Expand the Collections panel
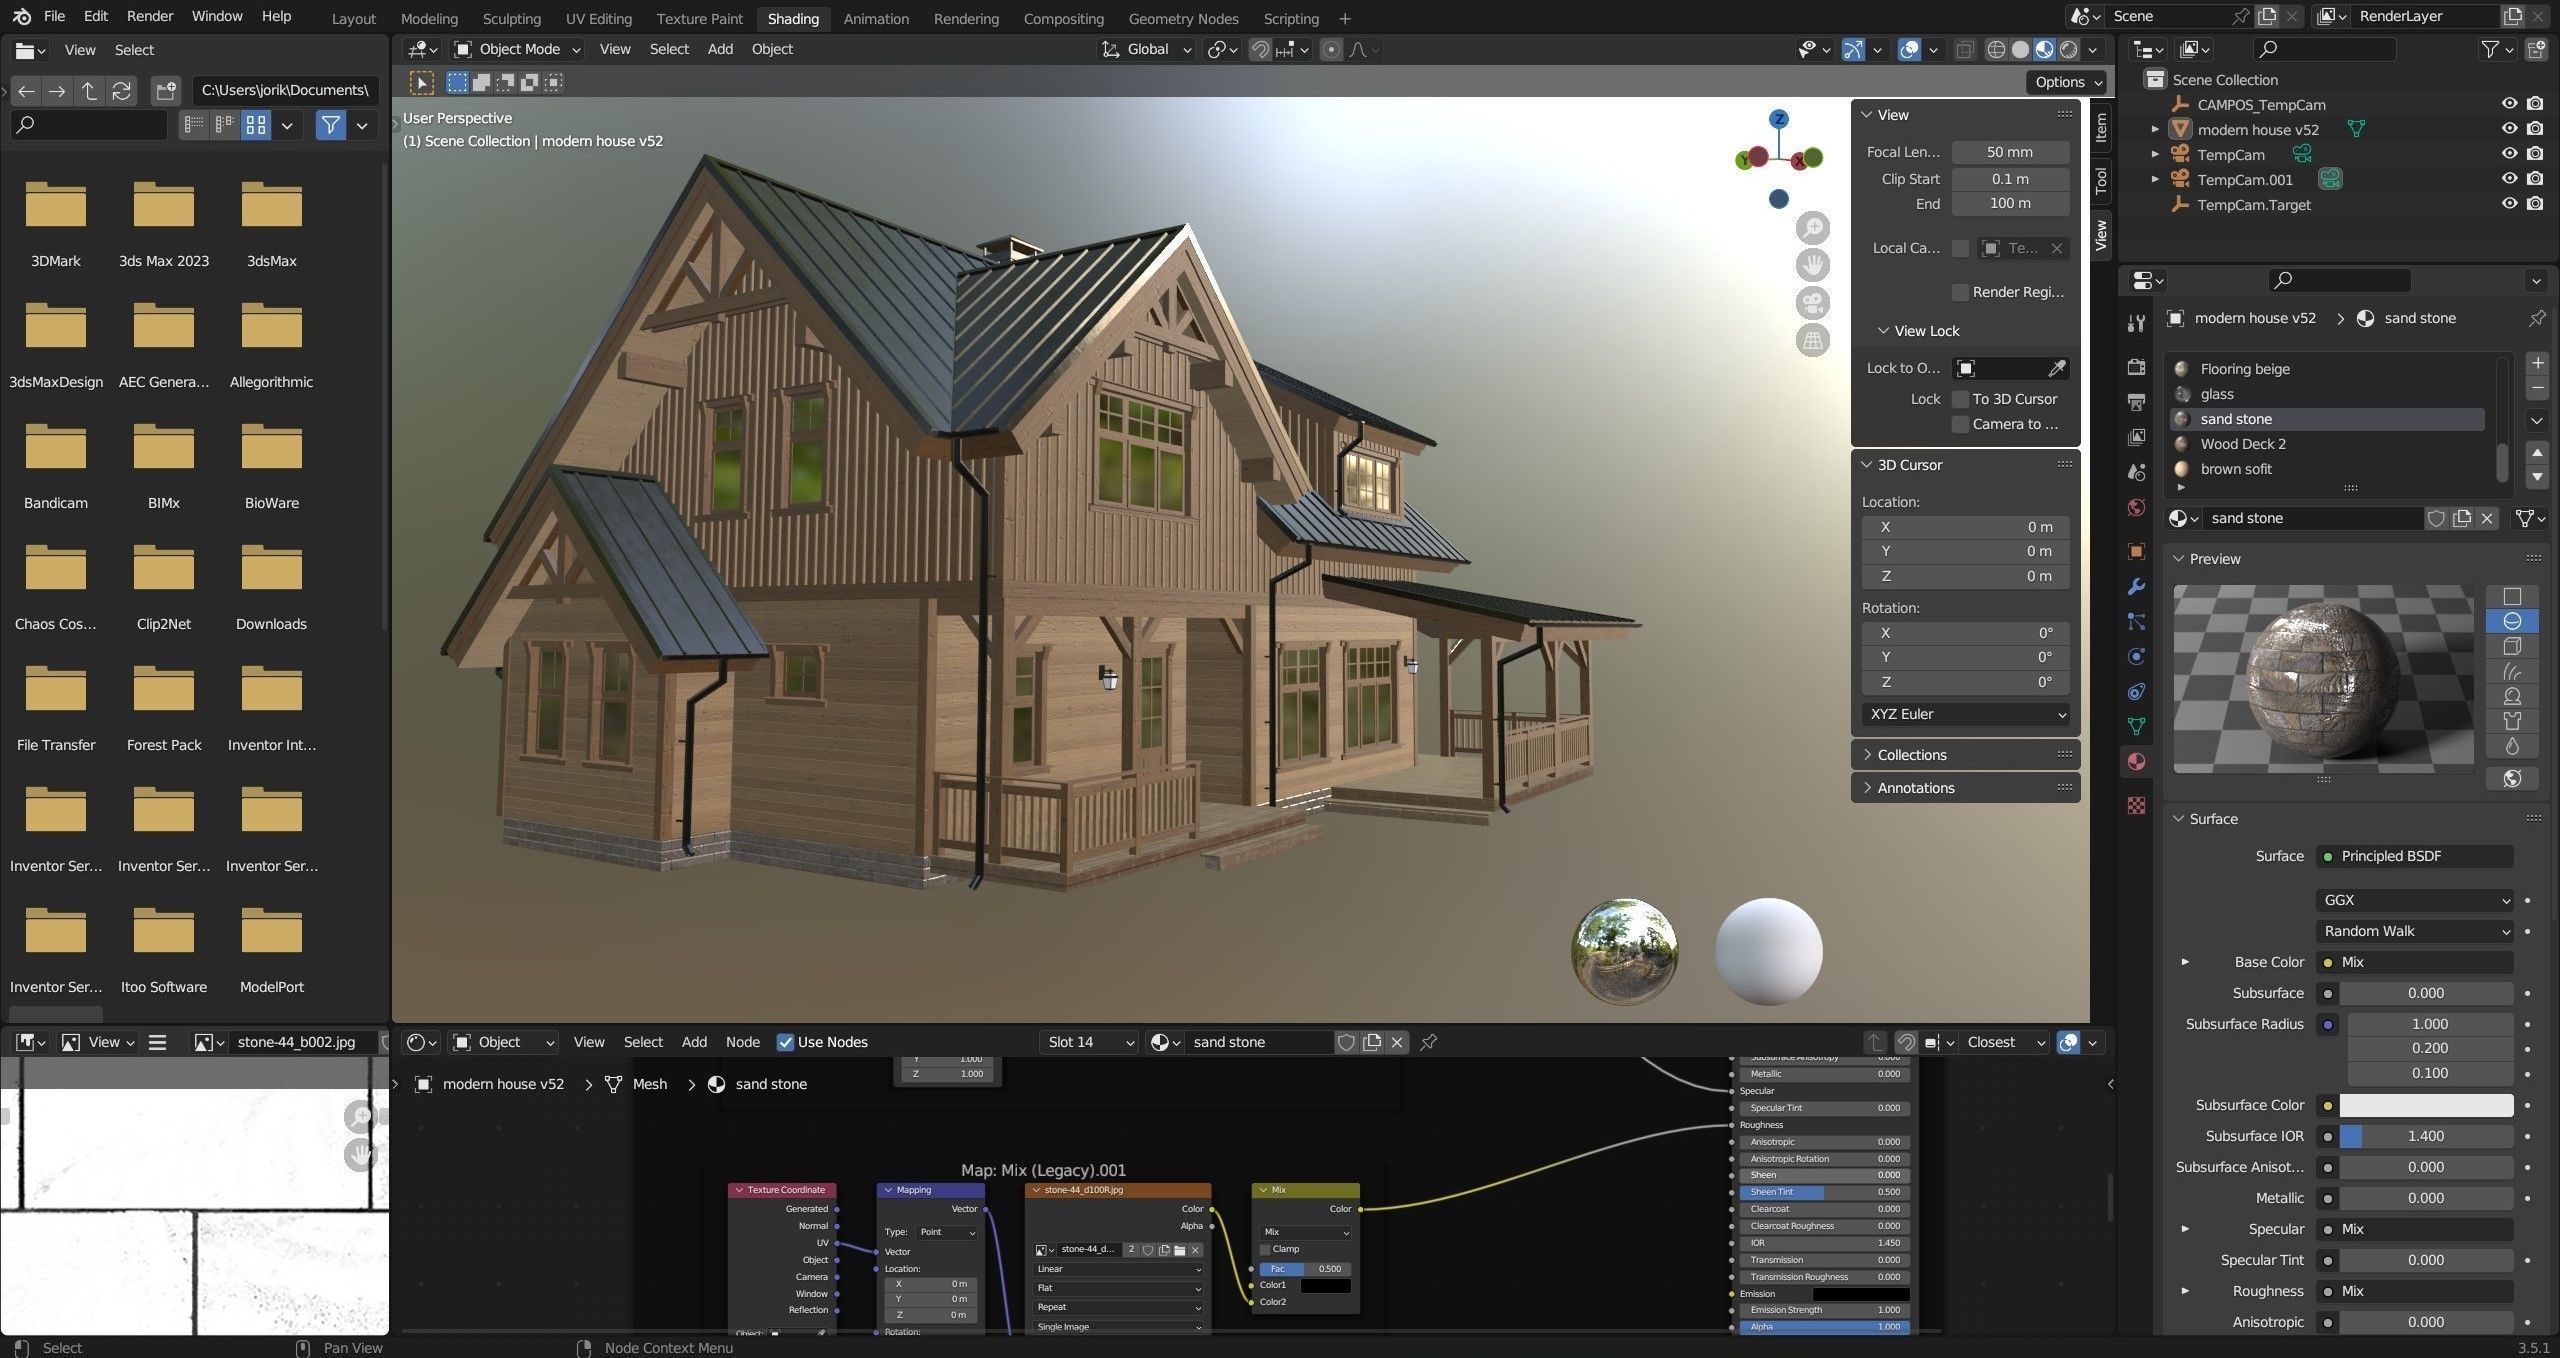The width and height of the screenshot is (2560, 1358). [x=1965, y=755]
